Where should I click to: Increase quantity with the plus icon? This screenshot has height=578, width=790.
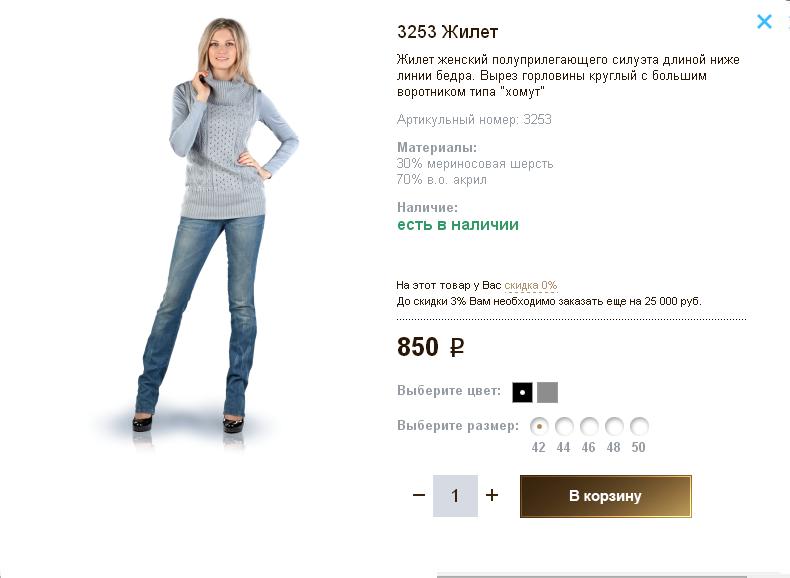pos(492,495)
